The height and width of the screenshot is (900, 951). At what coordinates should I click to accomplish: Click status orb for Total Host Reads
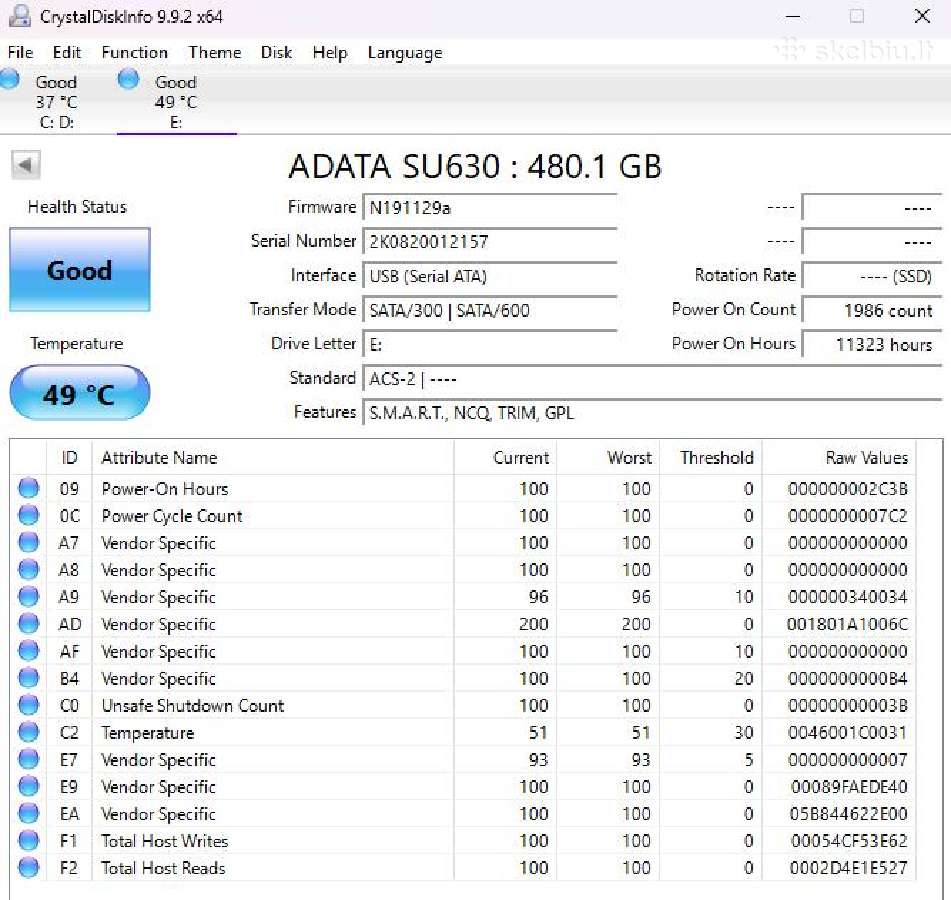tap(29, 867)
